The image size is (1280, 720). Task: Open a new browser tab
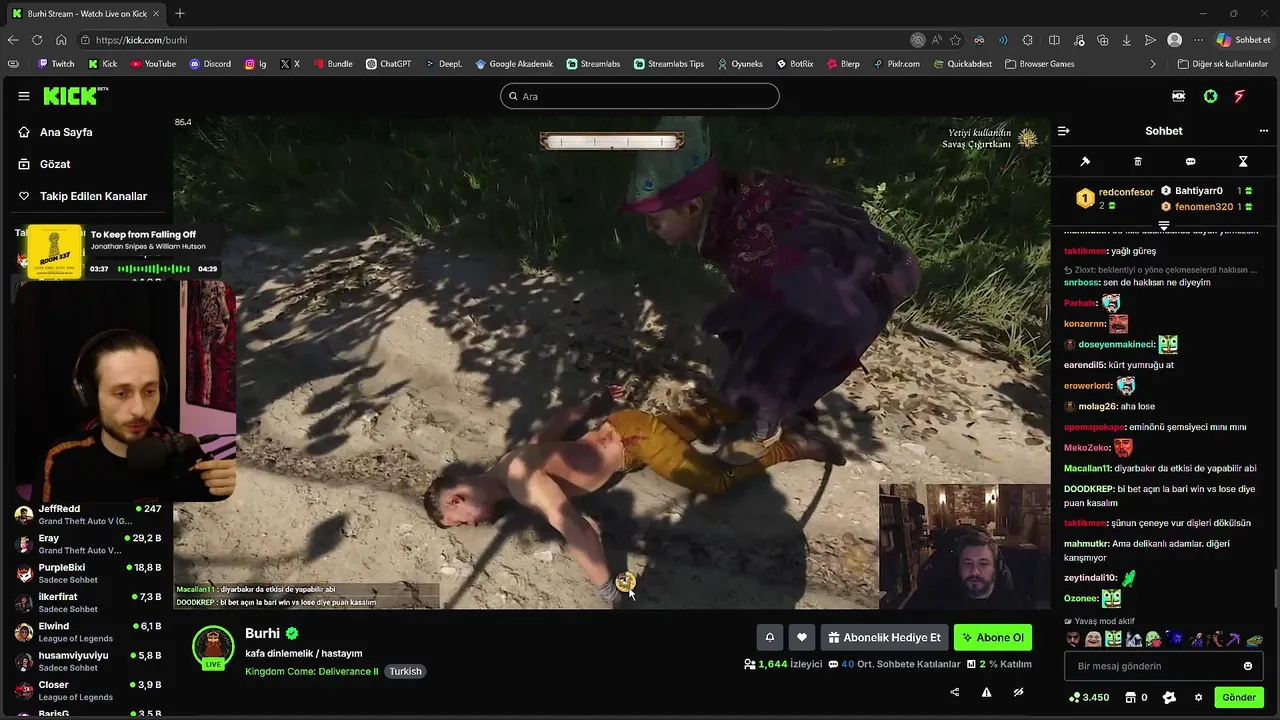point(180,14)
